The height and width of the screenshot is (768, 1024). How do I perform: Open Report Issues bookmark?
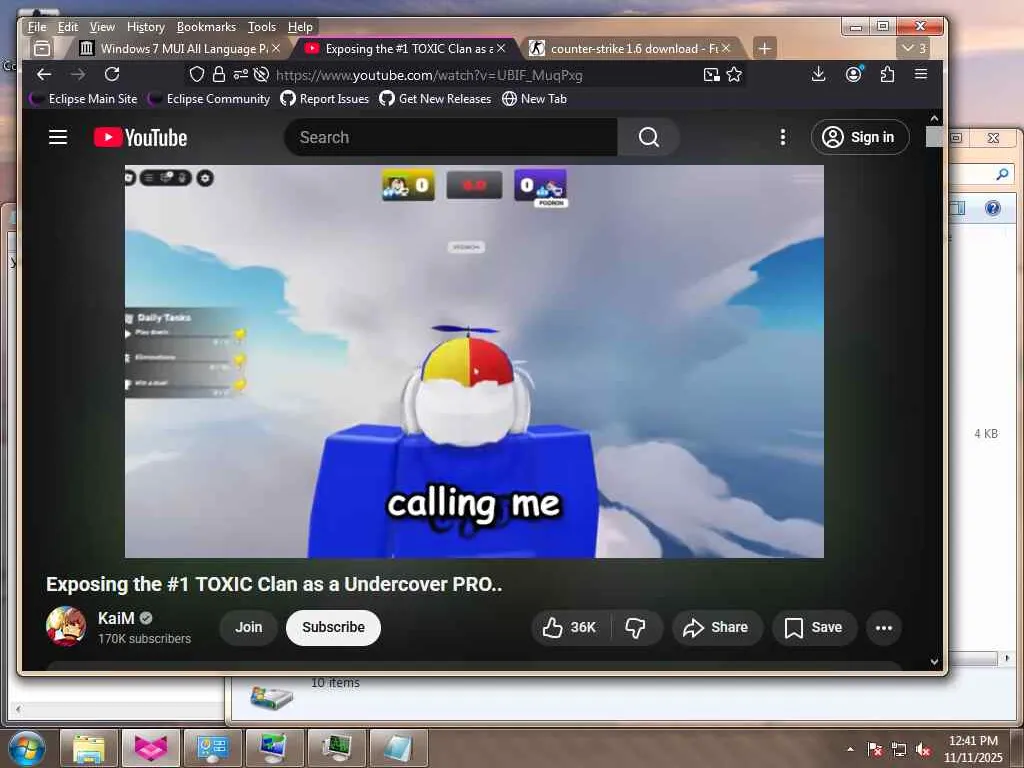(x=325, y=99)
